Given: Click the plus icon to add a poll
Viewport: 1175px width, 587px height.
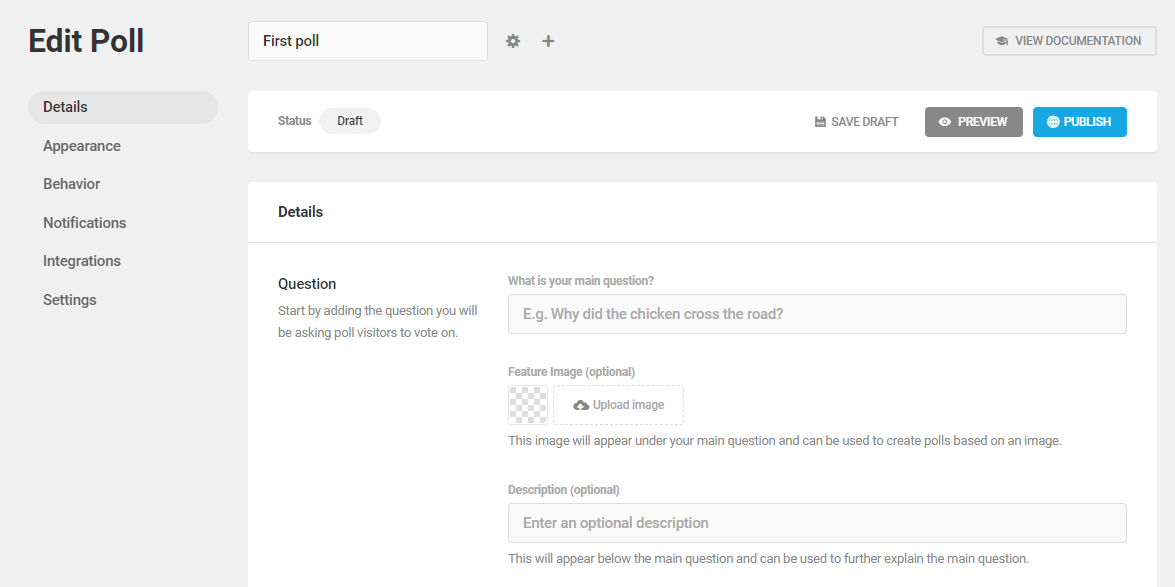Looking at the screenshot, I should 549,41.
